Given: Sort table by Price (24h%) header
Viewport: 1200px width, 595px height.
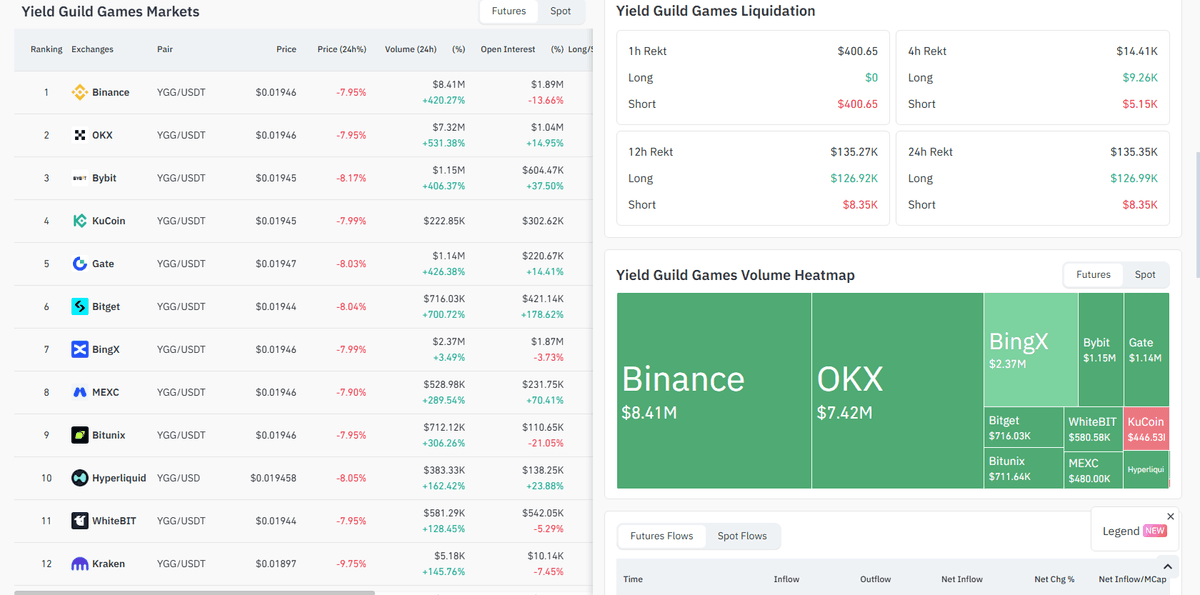Looking at the screenshot, I should pyautogui.click(x=341, y=49).
